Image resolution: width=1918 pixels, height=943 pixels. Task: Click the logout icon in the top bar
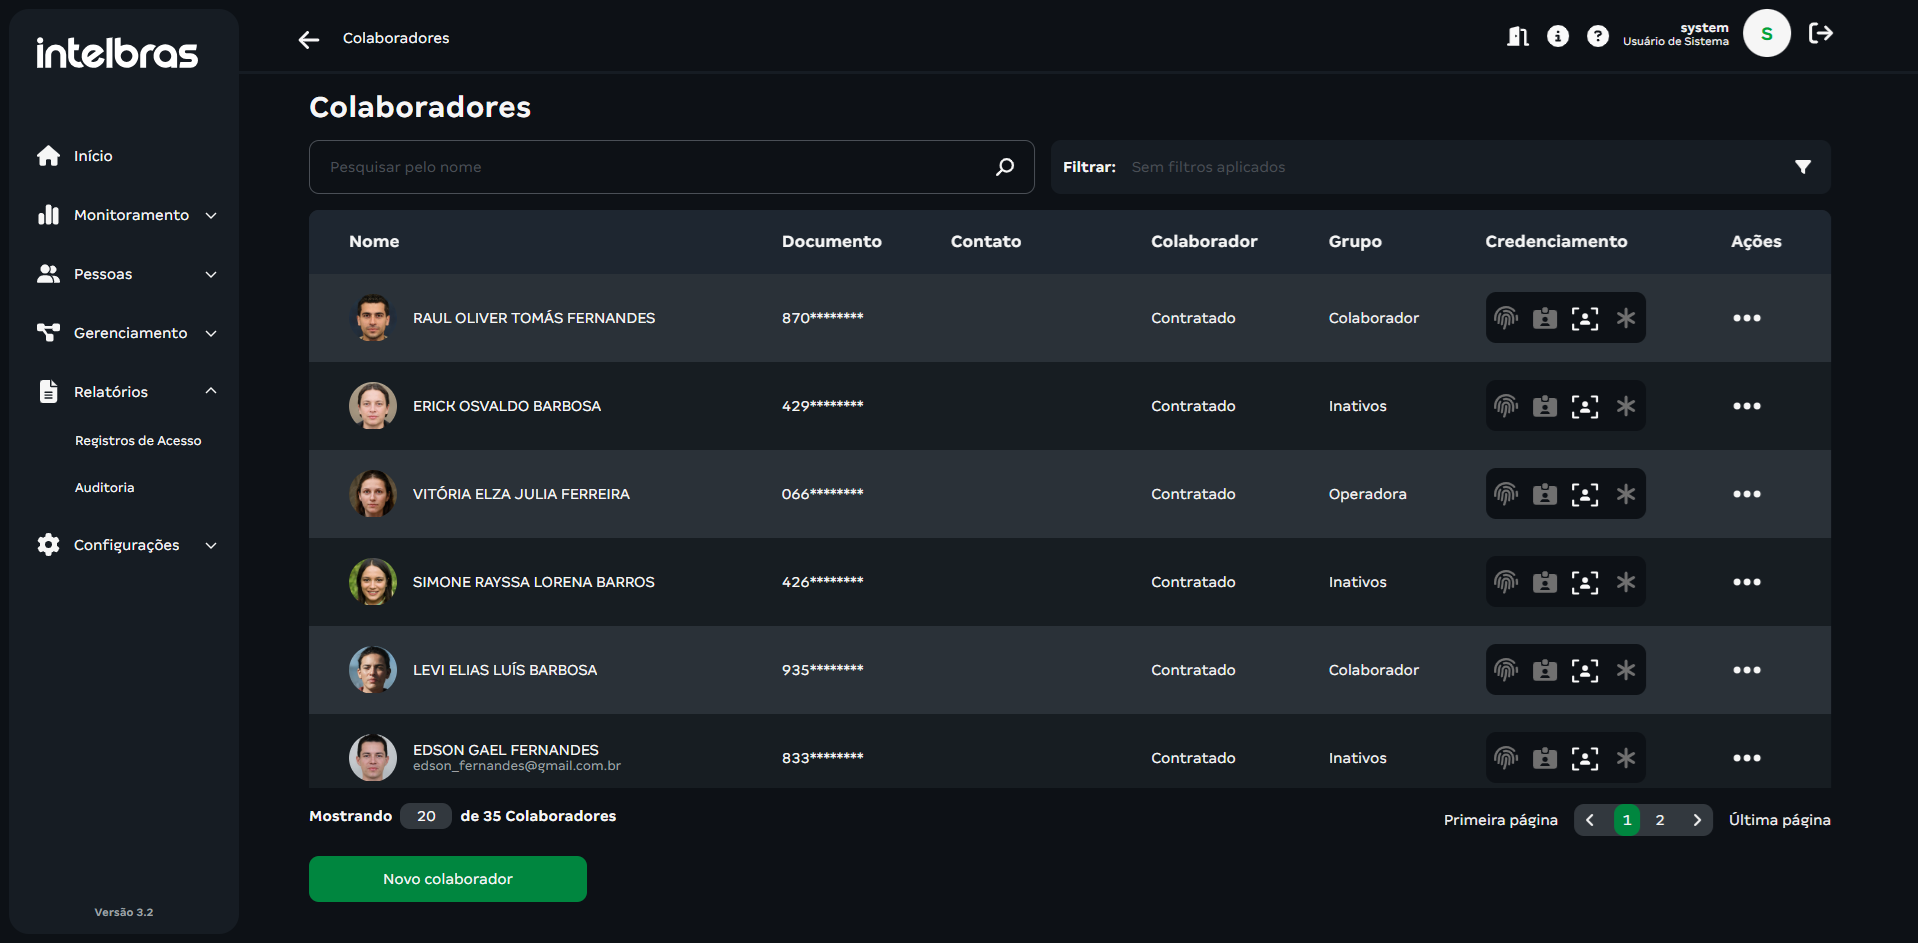coord(1821,34)
